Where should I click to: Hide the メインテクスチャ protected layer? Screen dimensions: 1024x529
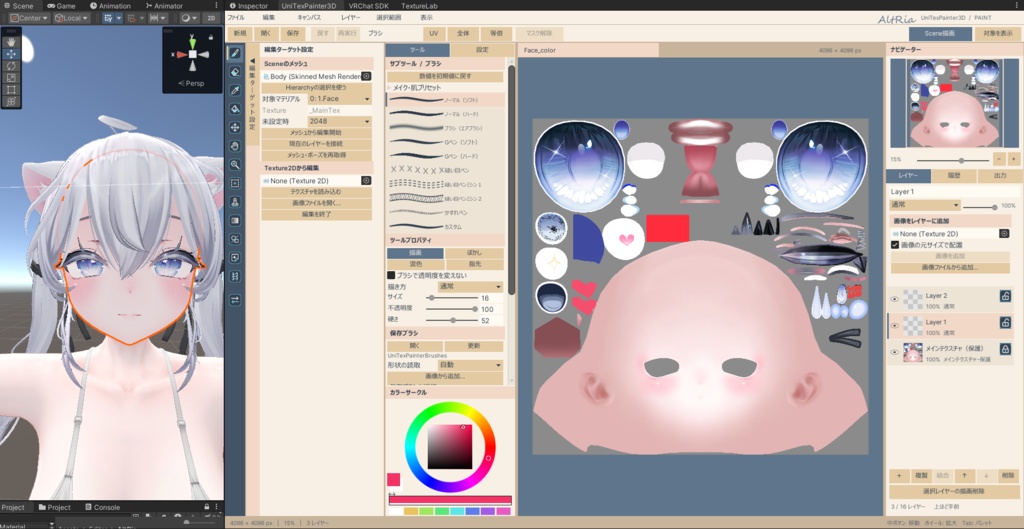895,353
